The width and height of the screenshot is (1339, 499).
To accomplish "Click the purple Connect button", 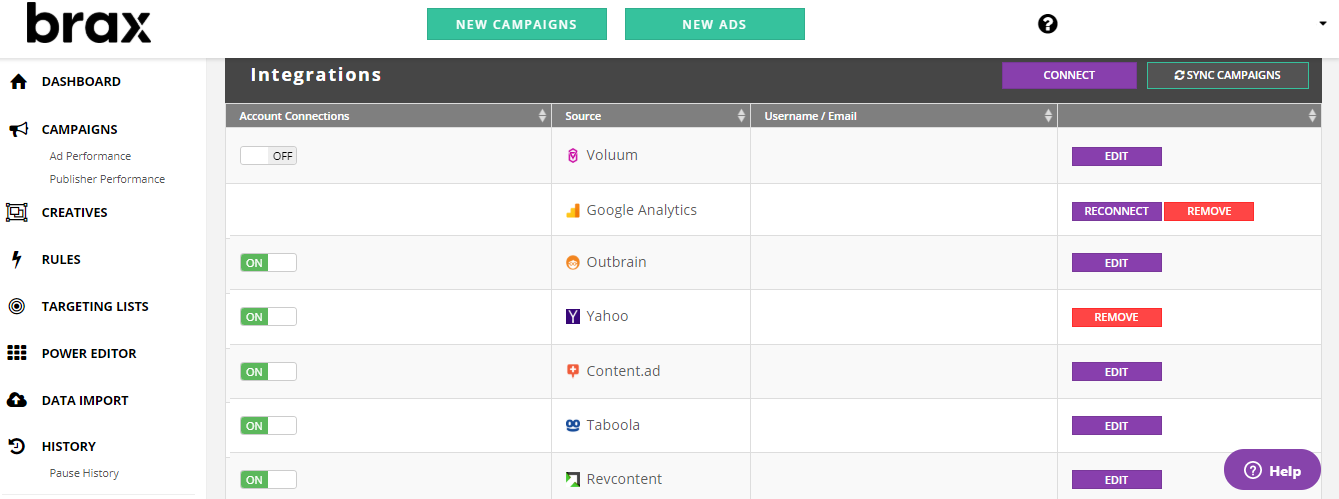I will [1069, 76].
